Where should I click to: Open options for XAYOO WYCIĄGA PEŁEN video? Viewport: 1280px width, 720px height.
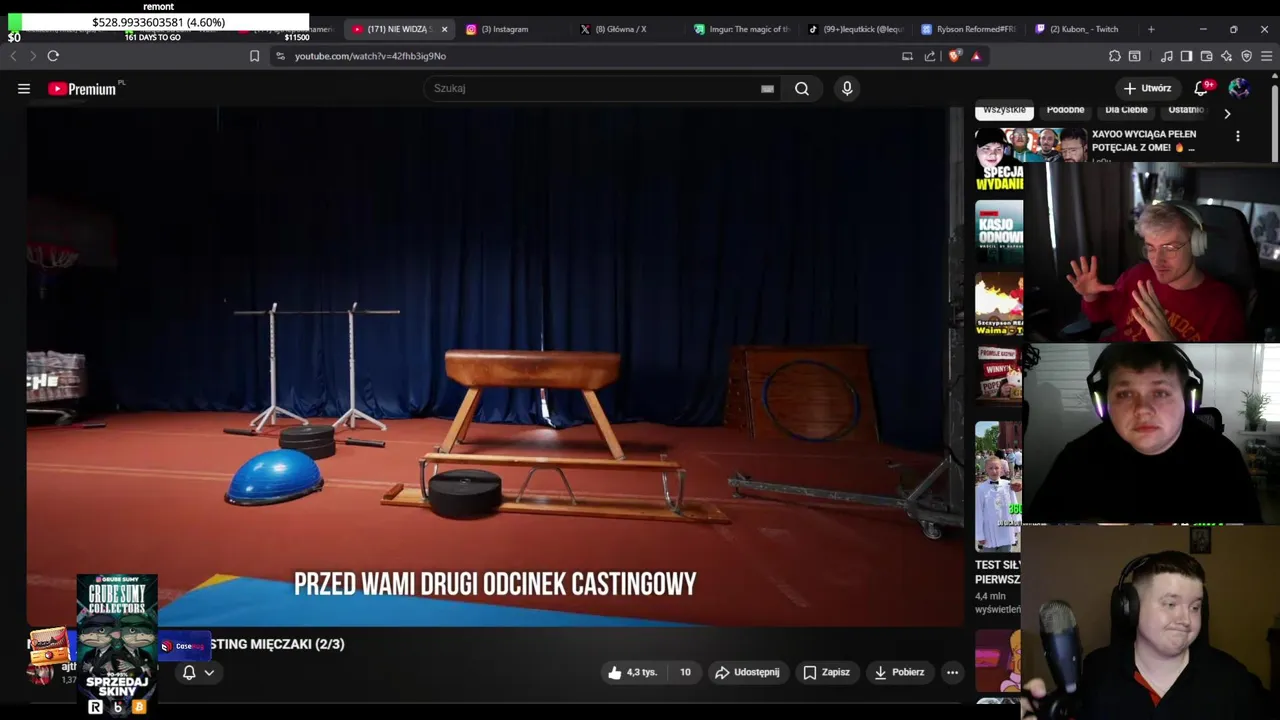pyautogui.click(x=1238, y=136)
